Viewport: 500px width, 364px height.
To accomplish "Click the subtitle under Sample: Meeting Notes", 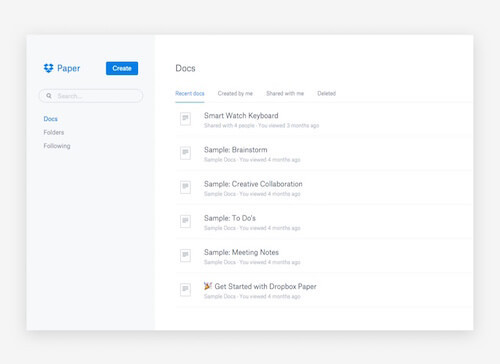I will (252, 262).
